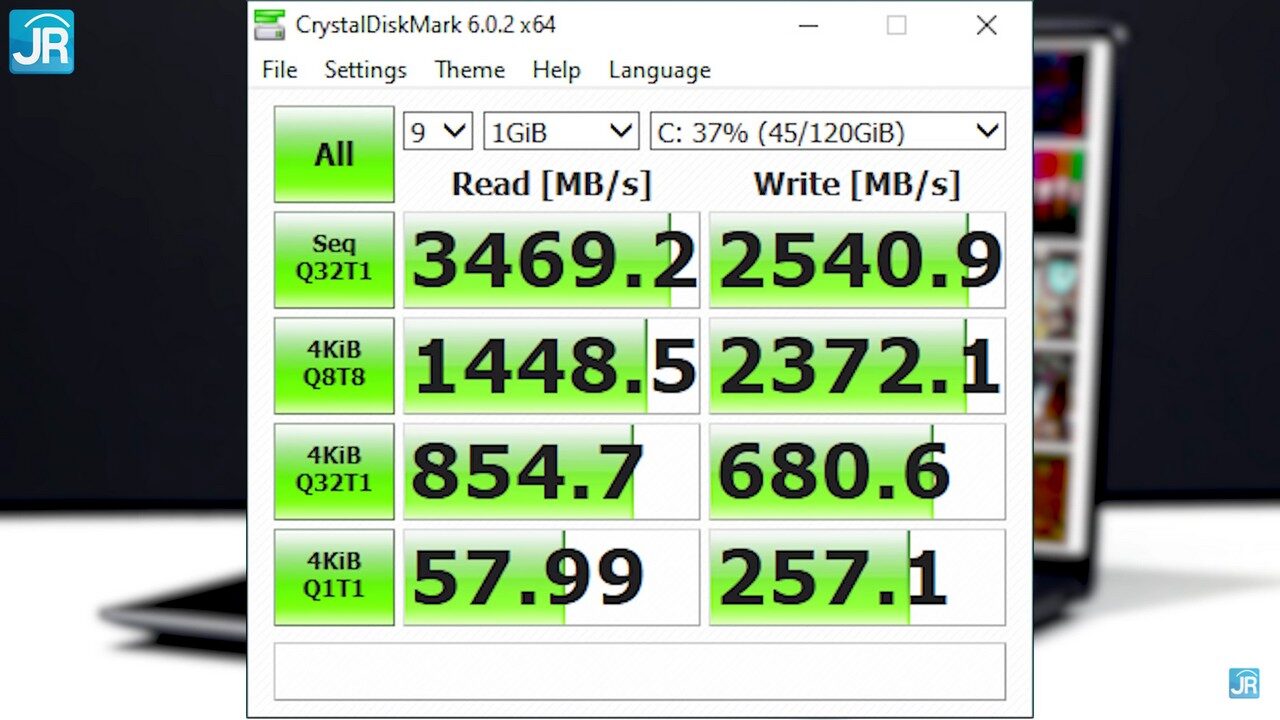Screen dimensions: 1280x720
Task: Maximize the CrystalDiskMark window
Action: click(x=897, y=26)
